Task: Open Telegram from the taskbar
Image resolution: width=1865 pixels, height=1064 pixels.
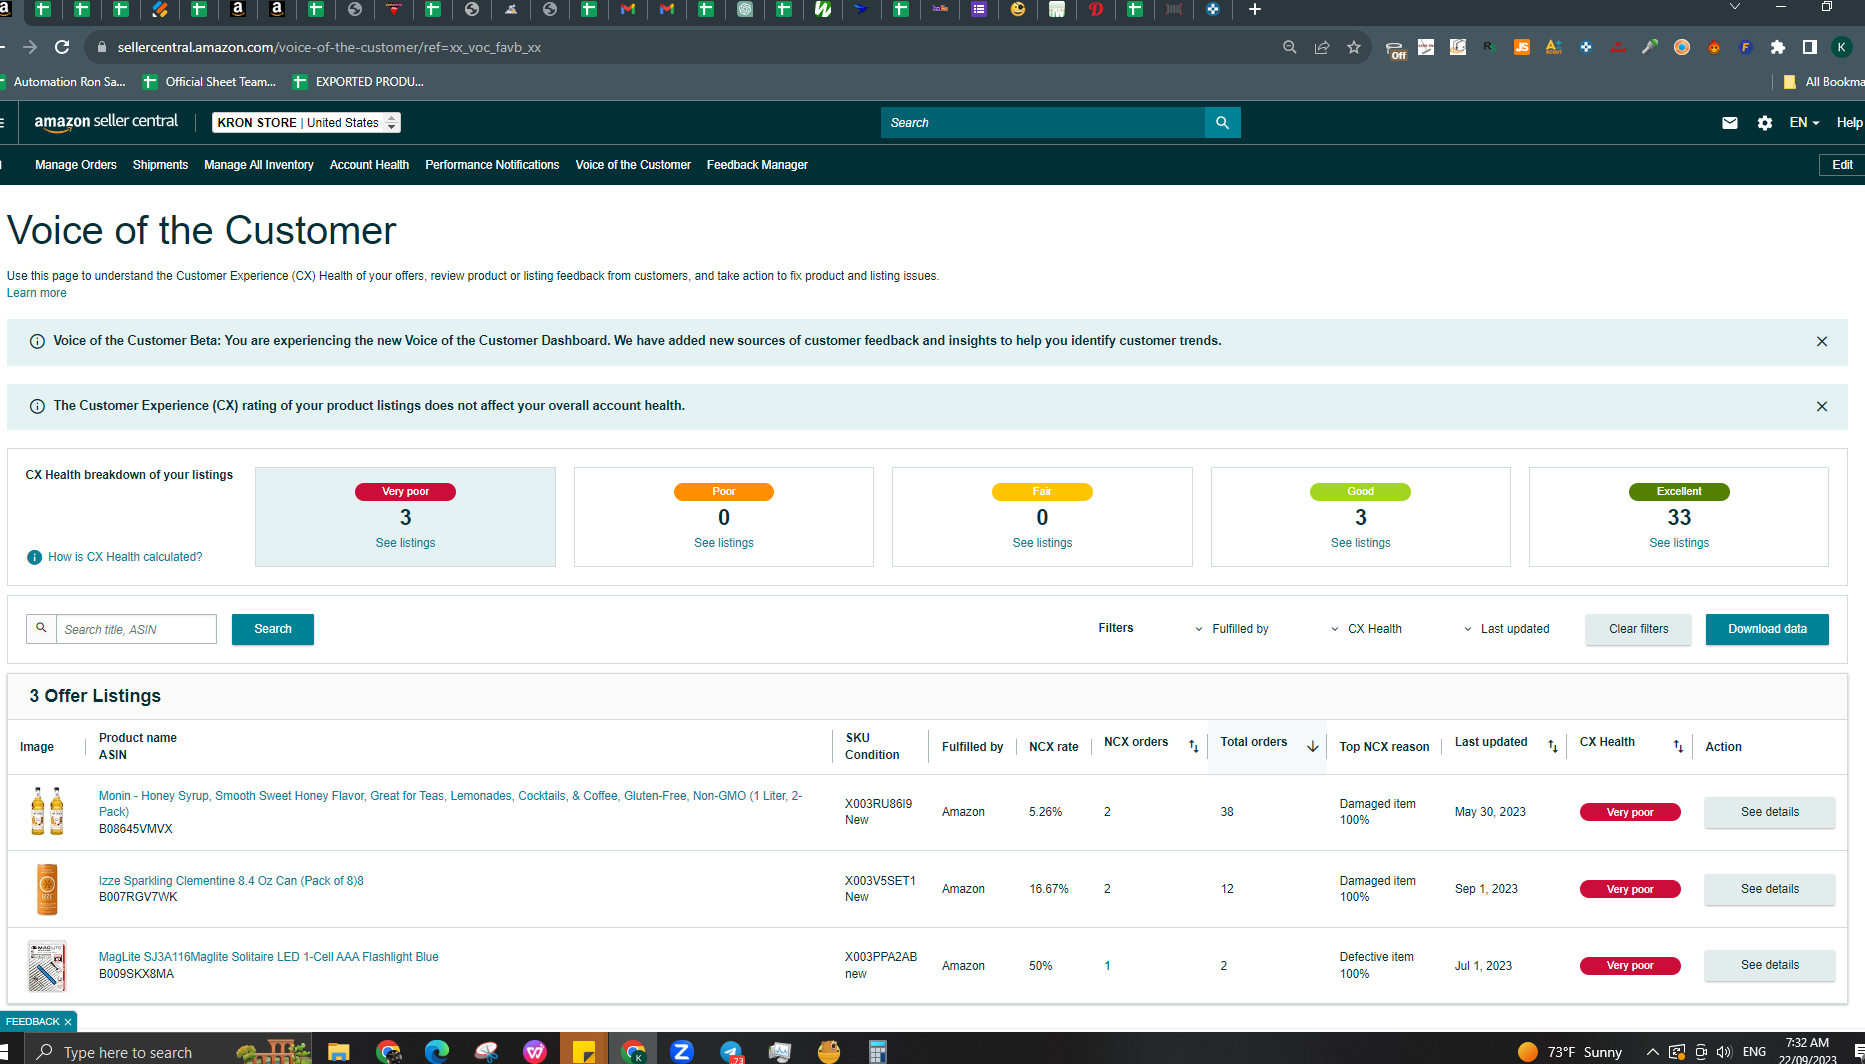Action: pyautogui.click(x=731, y=1051)
